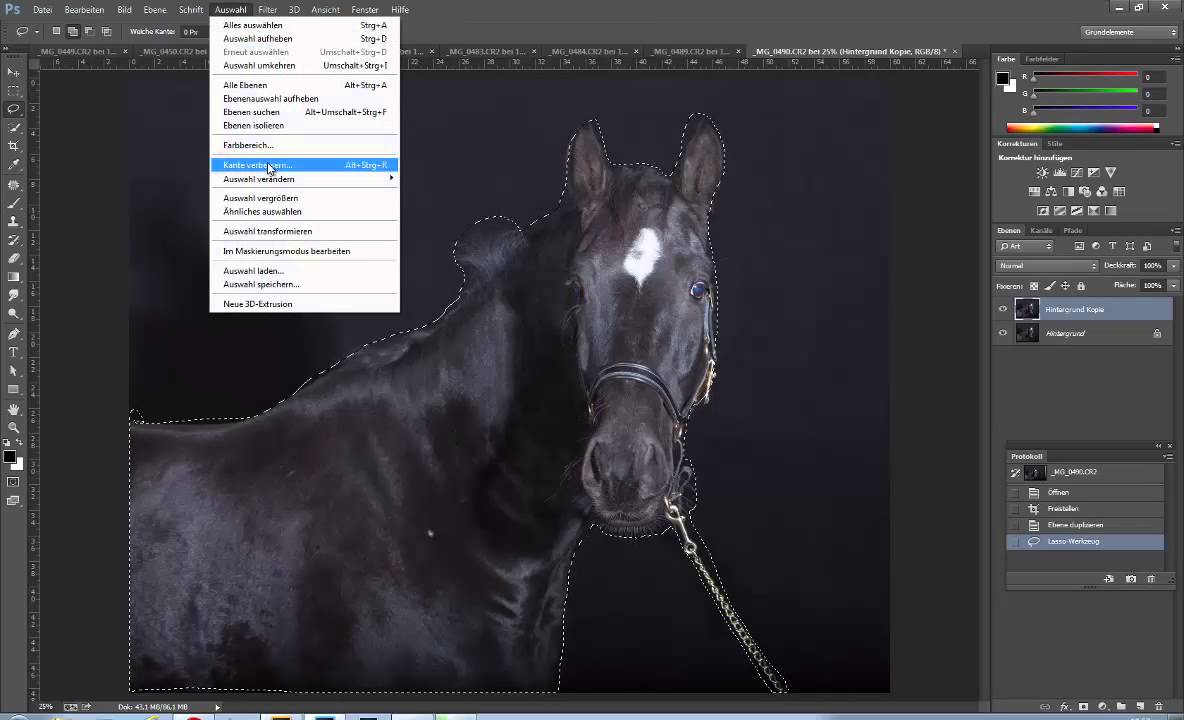Open the layer blend mode Normal dropdown
1184x720 pixels.
[x=1047, y=266]
